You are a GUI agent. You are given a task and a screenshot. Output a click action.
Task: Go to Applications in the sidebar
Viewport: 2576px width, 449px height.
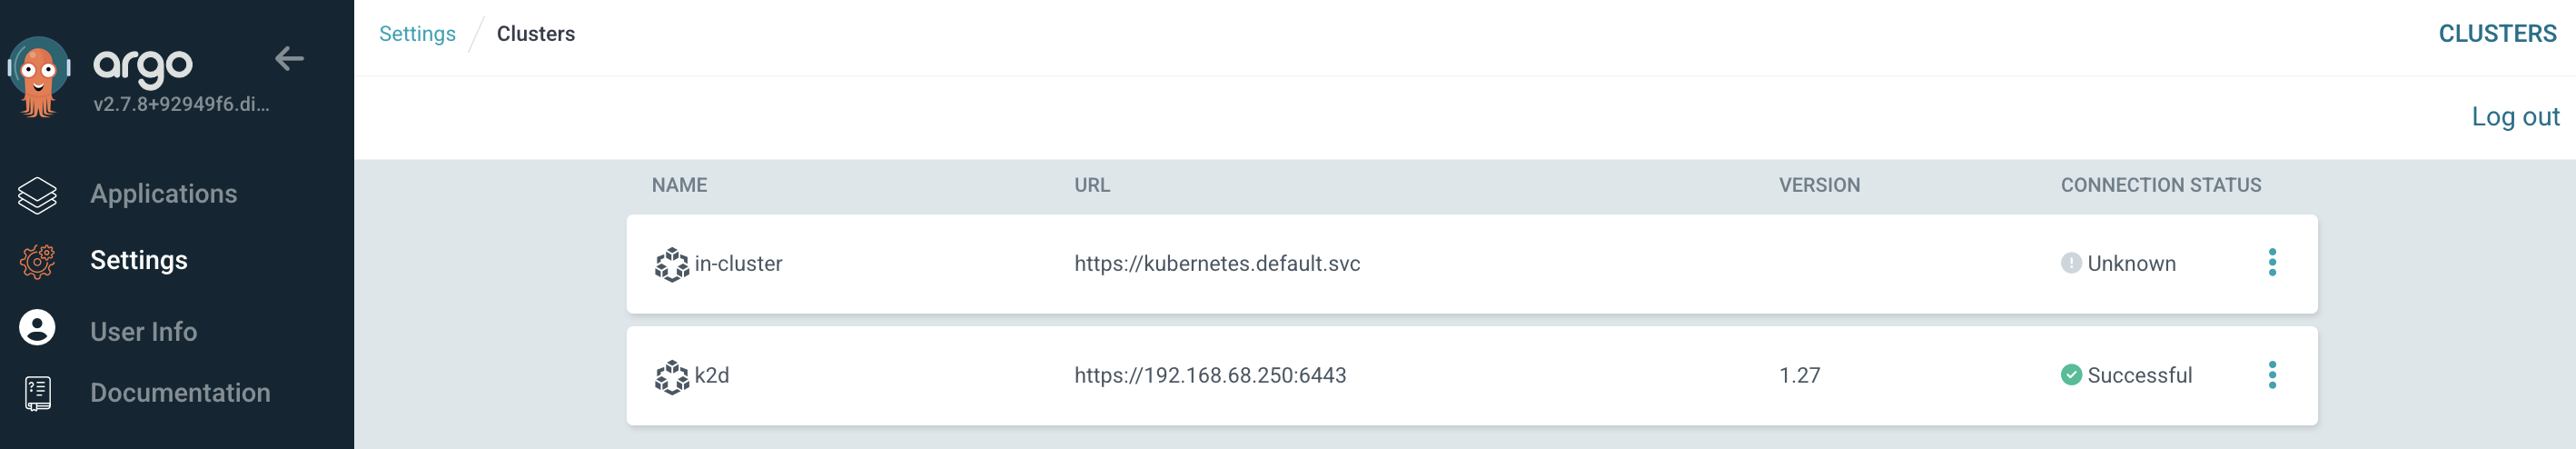[x=164, y=194]
